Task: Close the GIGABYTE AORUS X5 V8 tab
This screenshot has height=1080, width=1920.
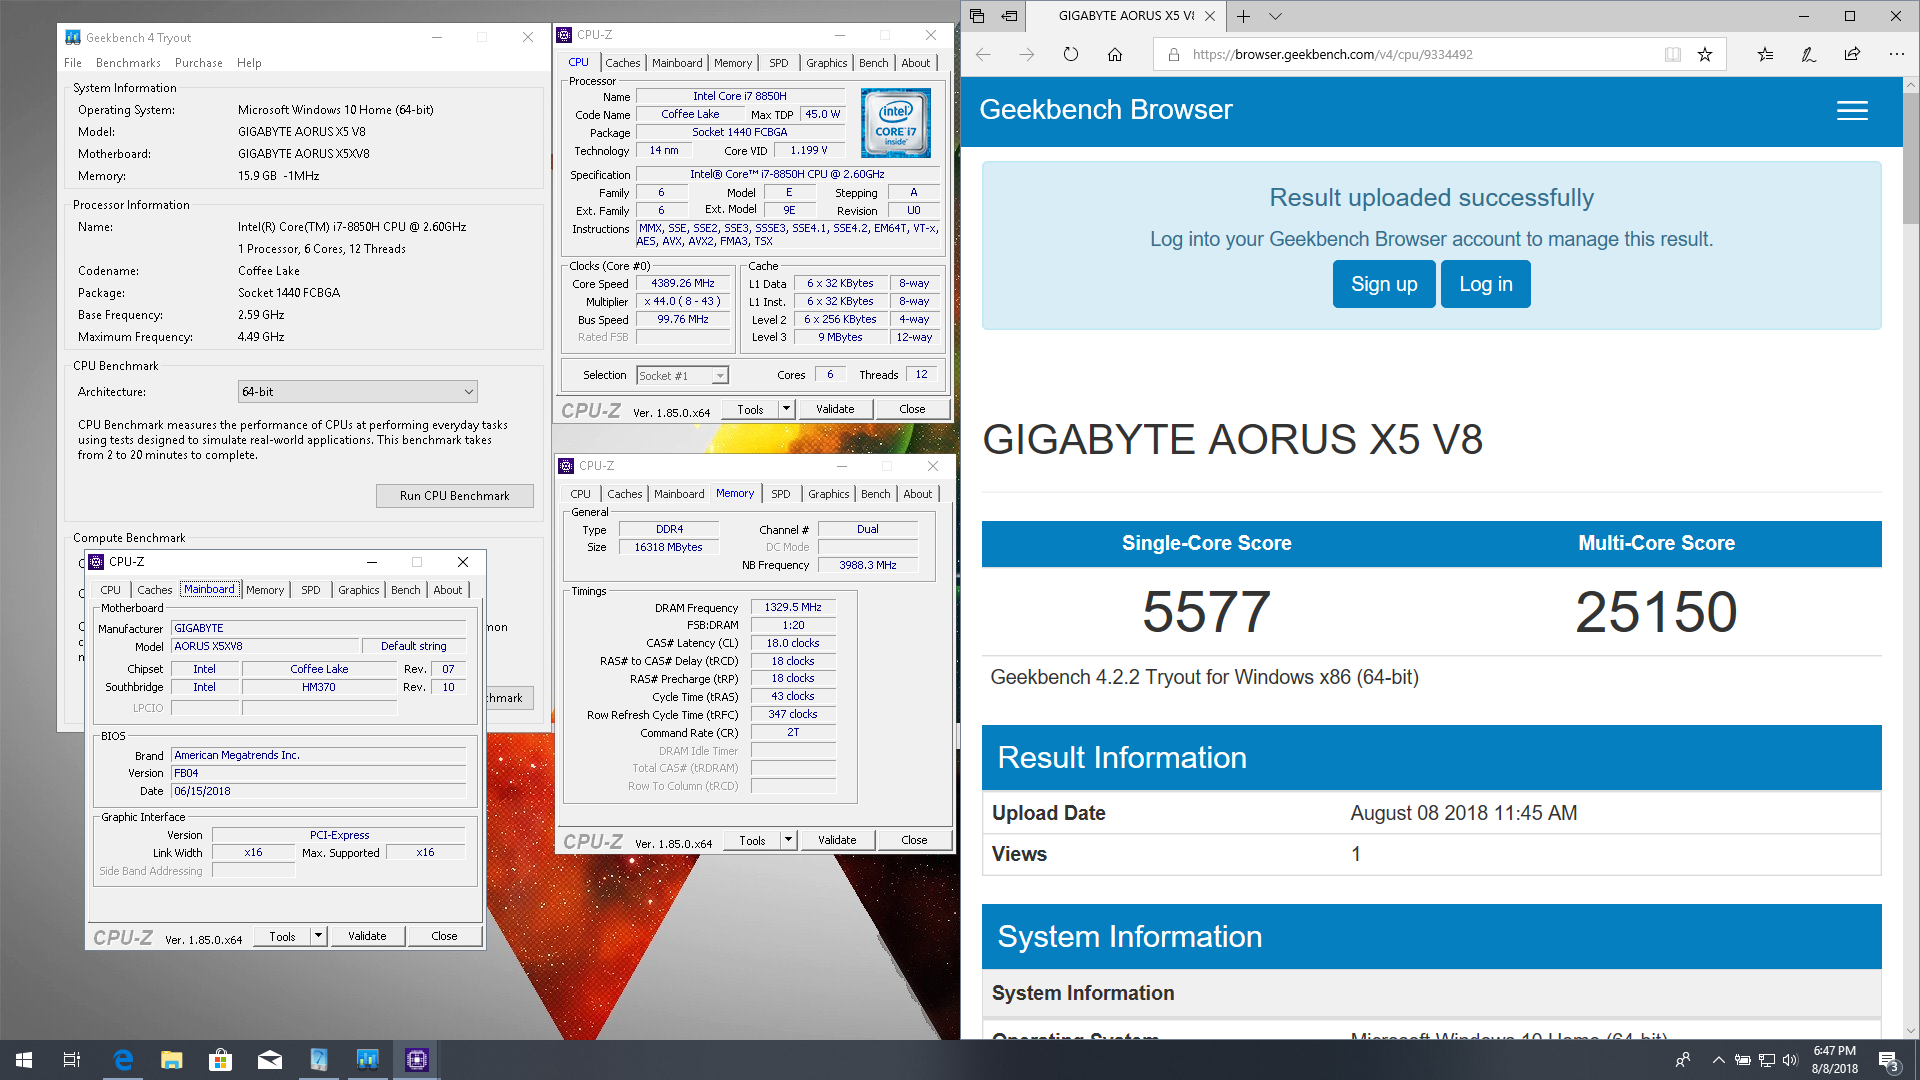Action: pyautogui.click(x=1210, y=16)
